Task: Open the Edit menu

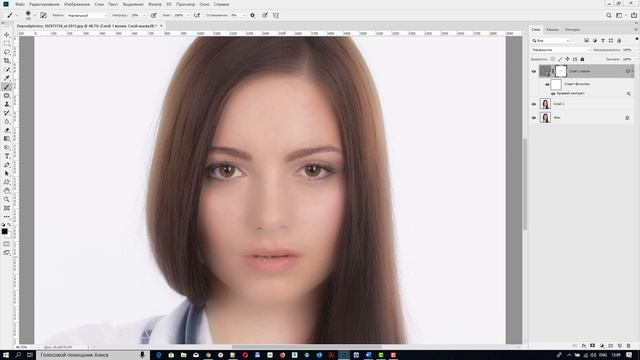Action: [x=44, y=4]
